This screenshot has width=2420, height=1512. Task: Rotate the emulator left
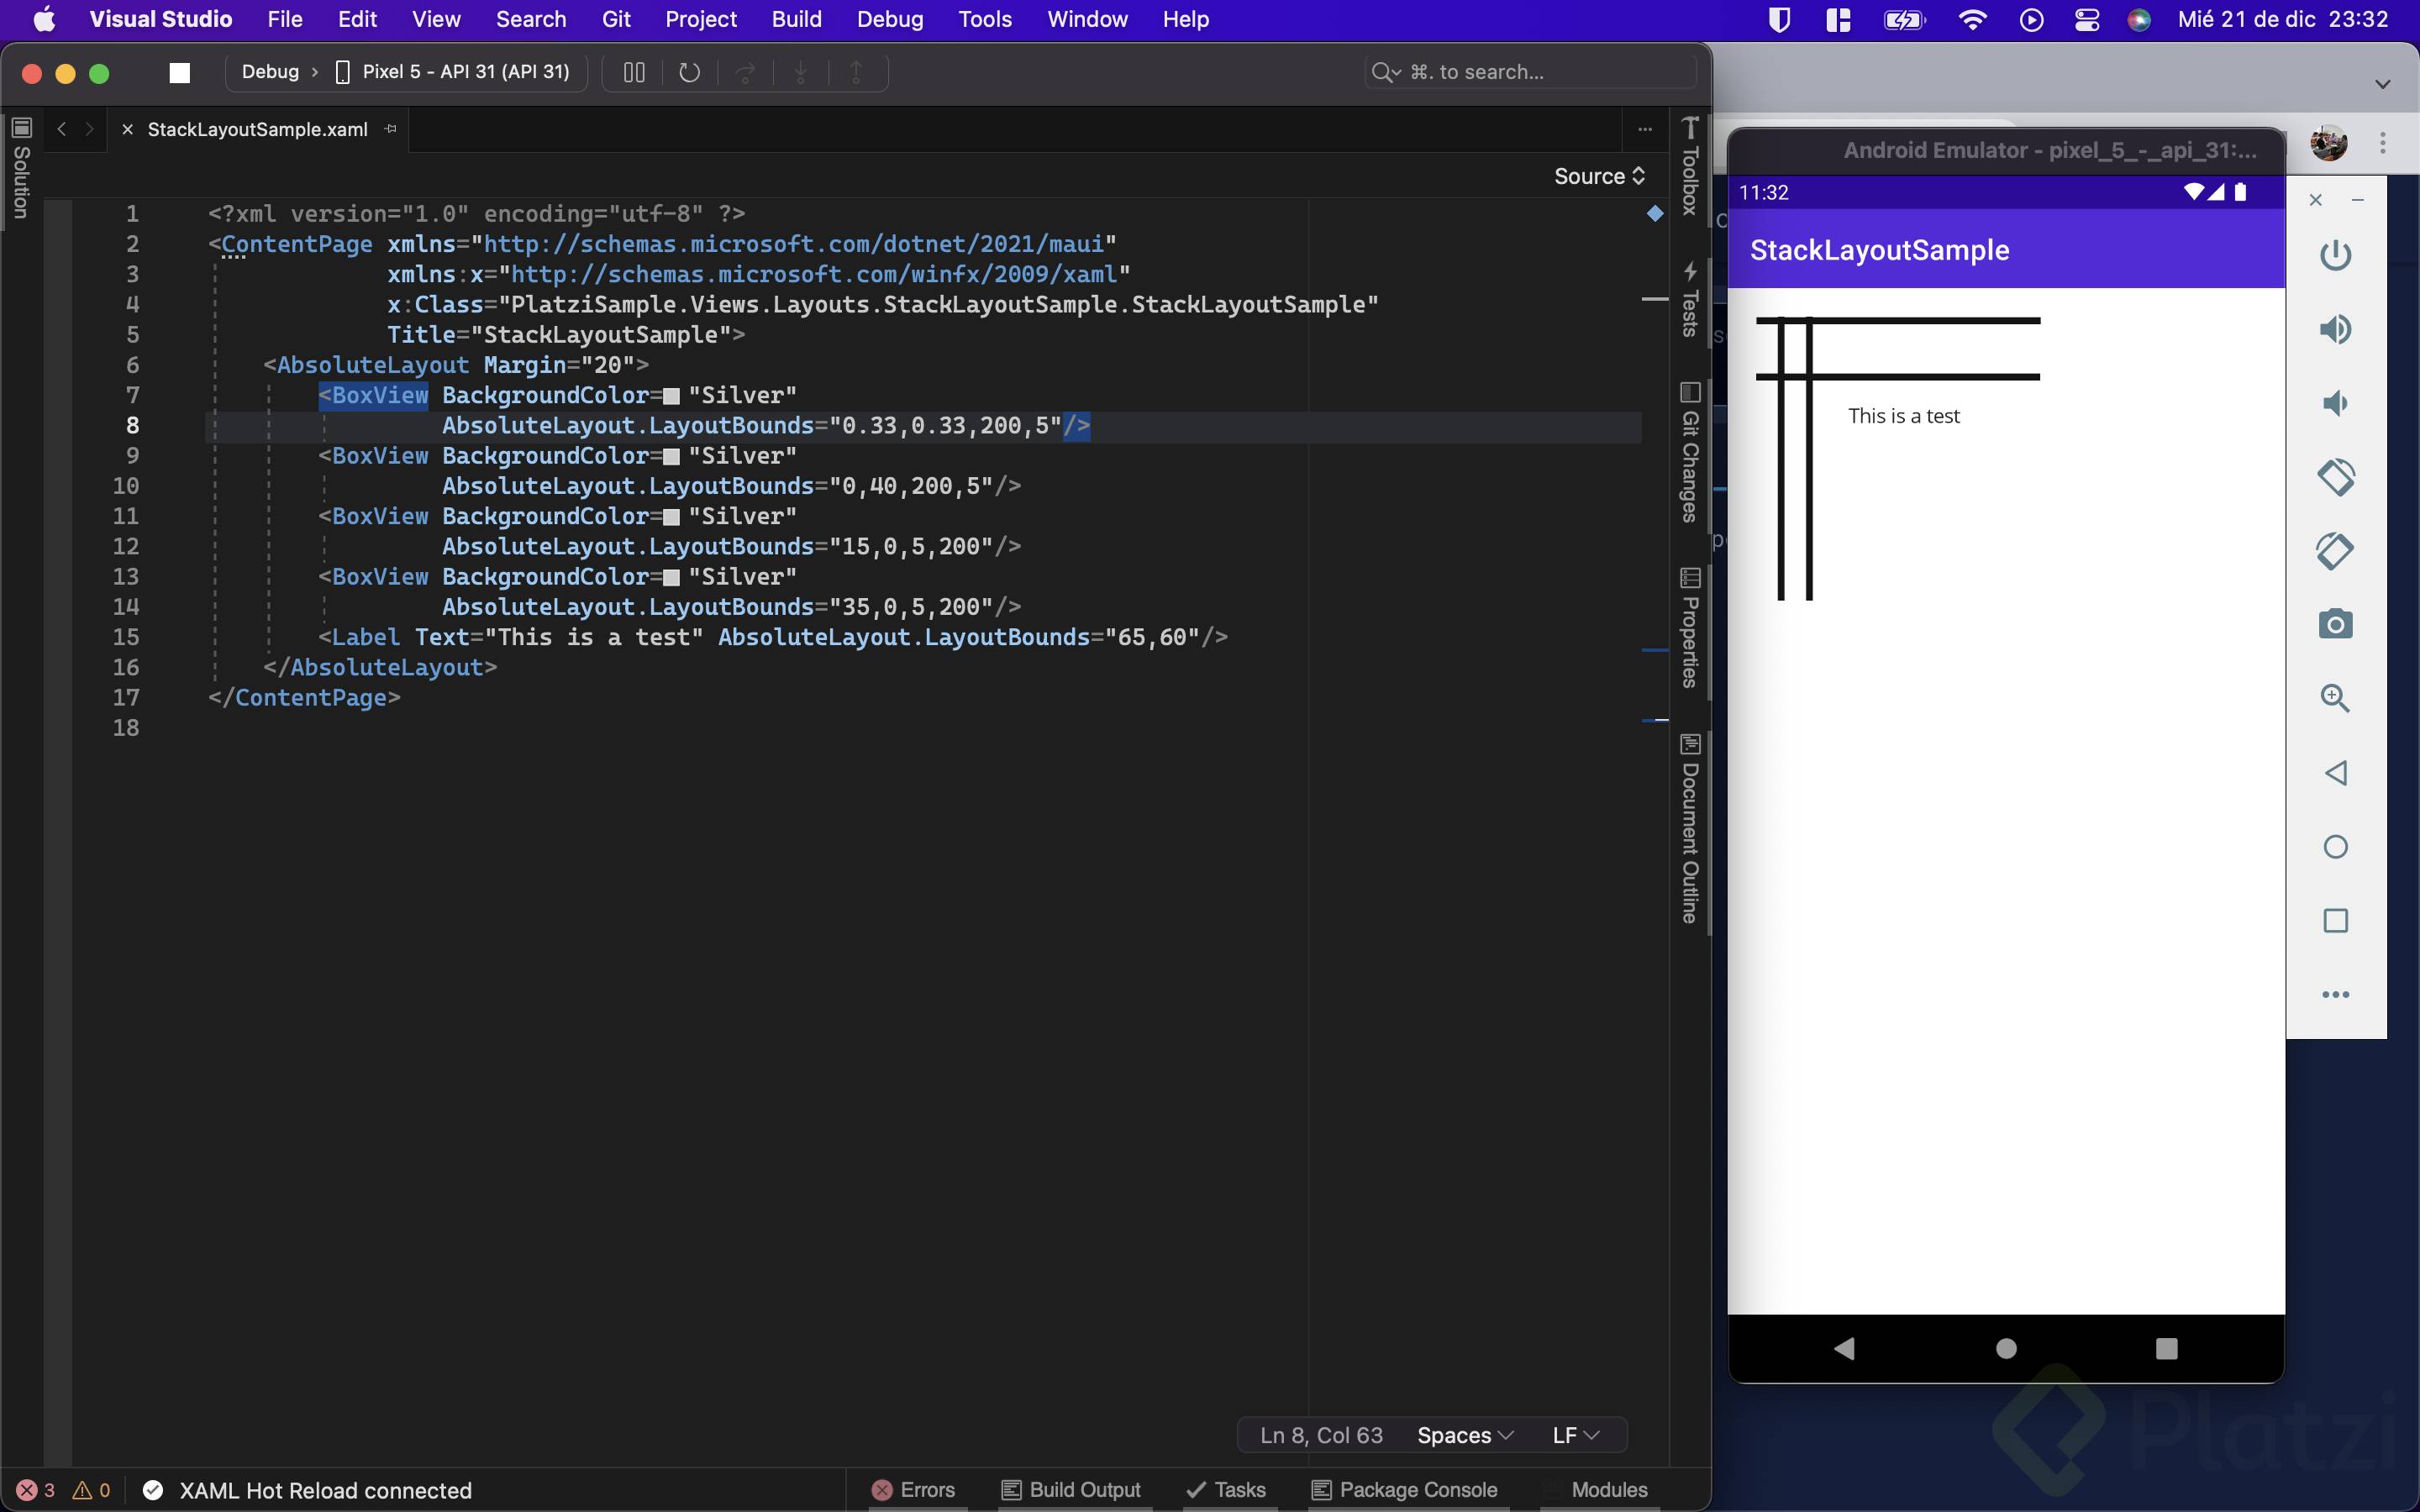tap(2335, 477)
